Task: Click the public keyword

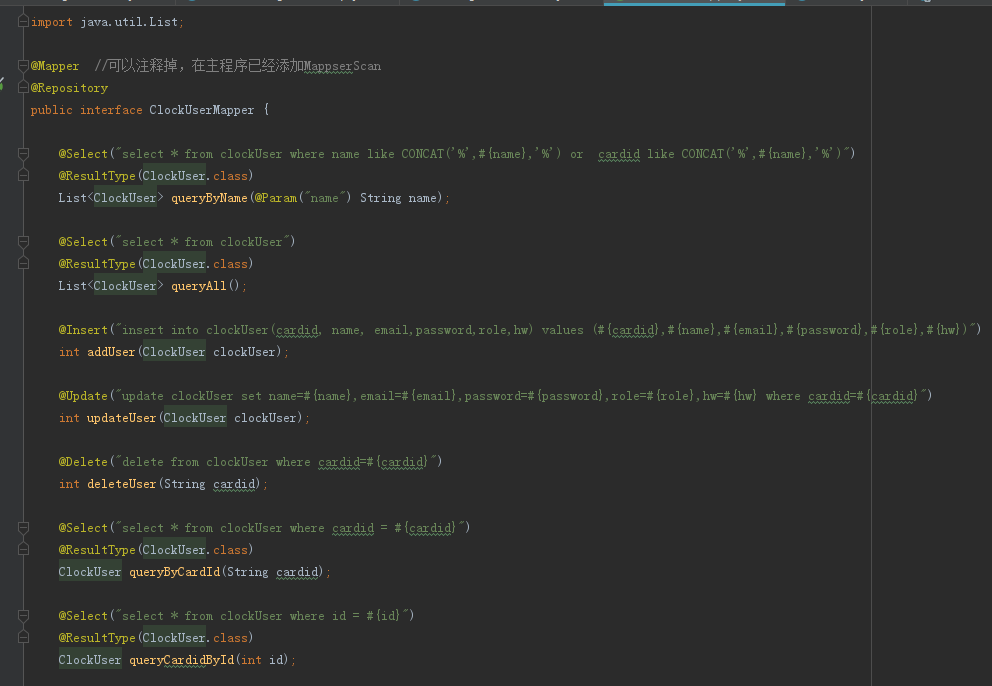Action: 51,110
